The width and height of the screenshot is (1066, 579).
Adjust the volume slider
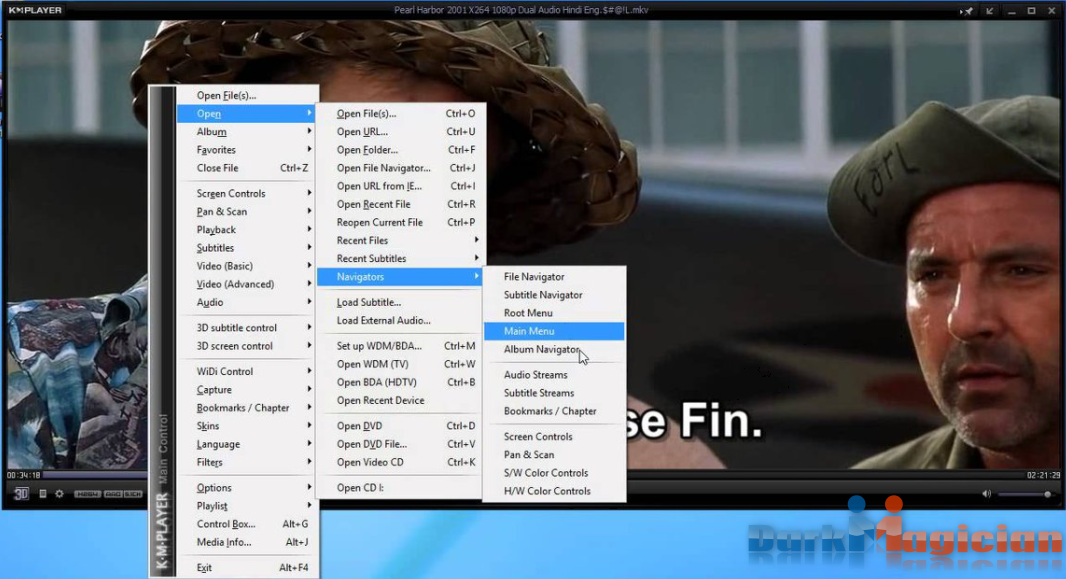1027,494
